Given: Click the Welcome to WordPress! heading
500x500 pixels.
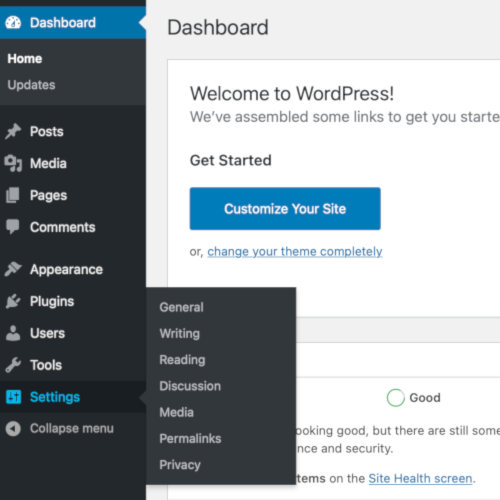Looking at the screenshot, I should (x=292, y=94).
